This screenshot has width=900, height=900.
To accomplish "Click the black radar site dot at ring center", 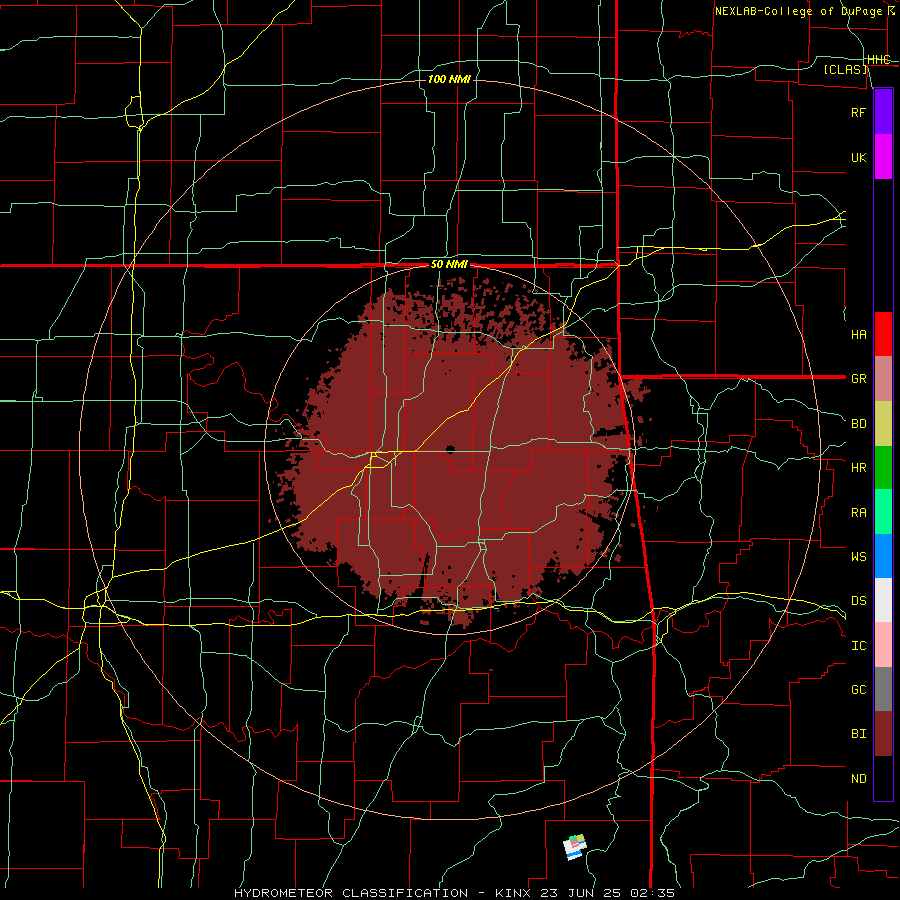I will pyautogui.click(x=450, y=449).
